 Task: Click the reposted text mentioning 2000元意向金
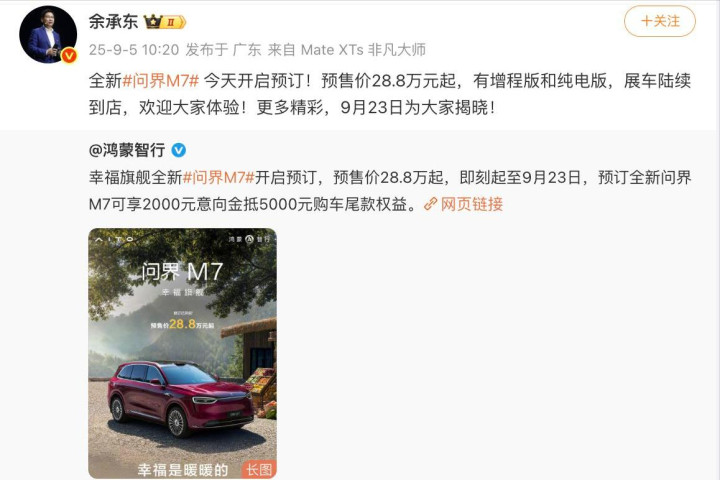coord(390,191)
